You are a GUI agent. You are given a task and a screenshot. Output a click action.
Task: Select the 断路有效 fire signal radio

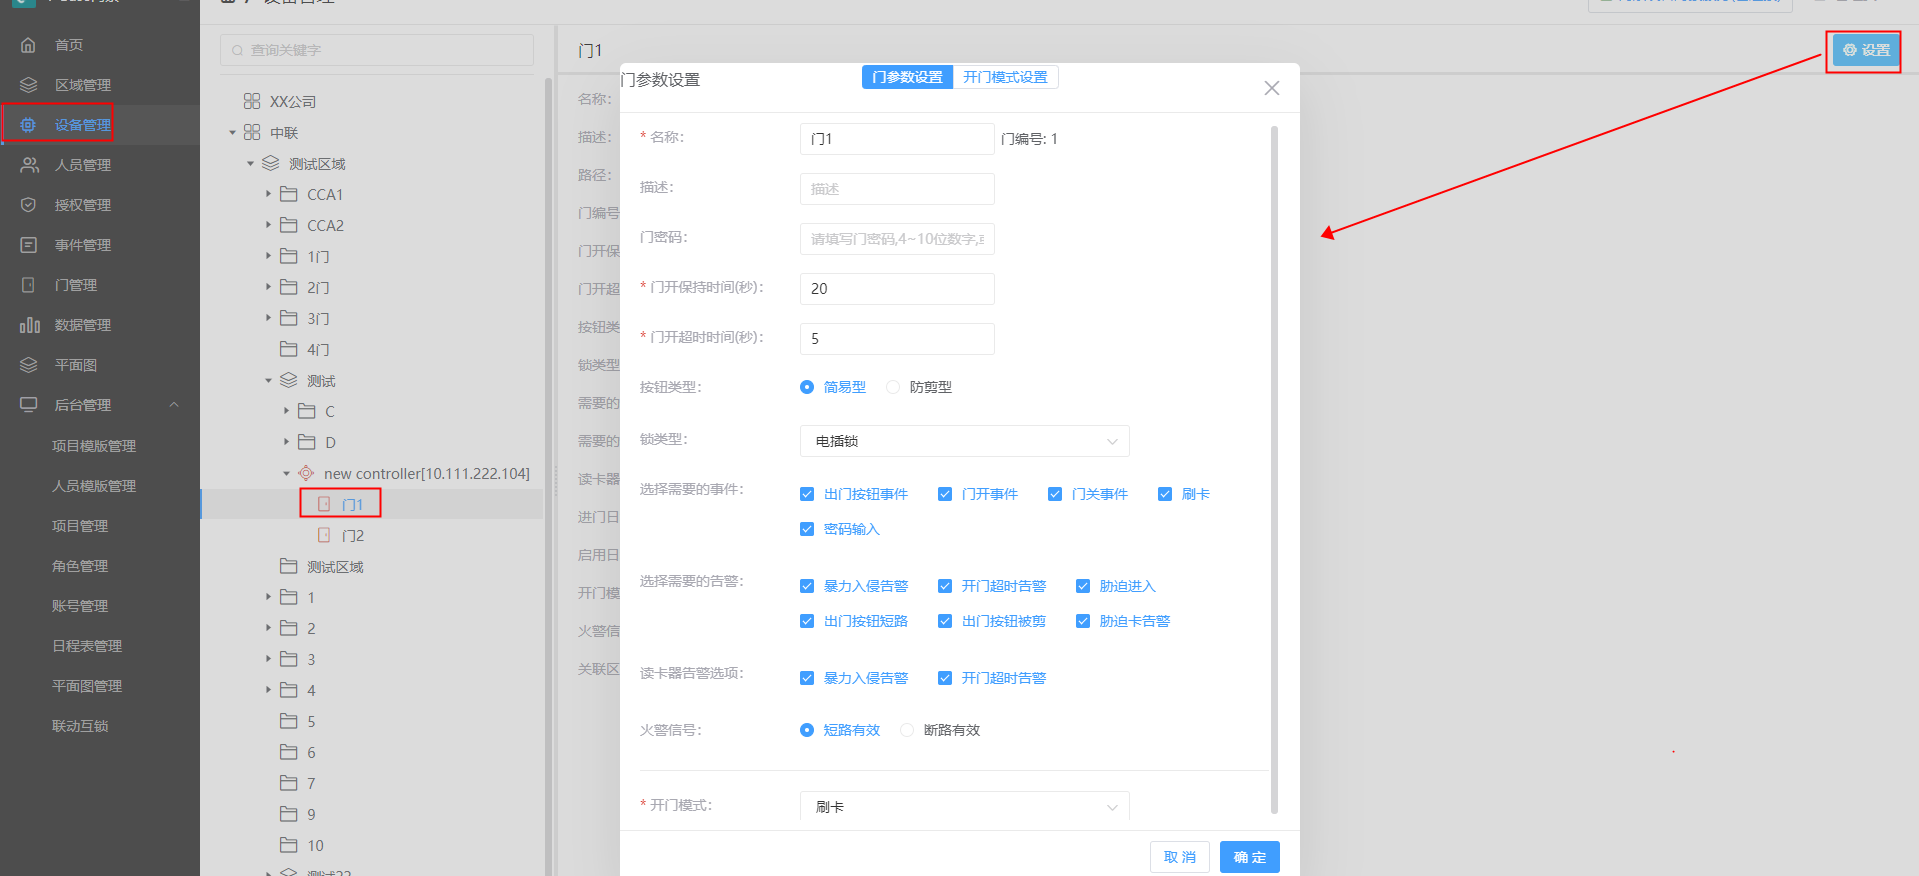click(907, 730)
